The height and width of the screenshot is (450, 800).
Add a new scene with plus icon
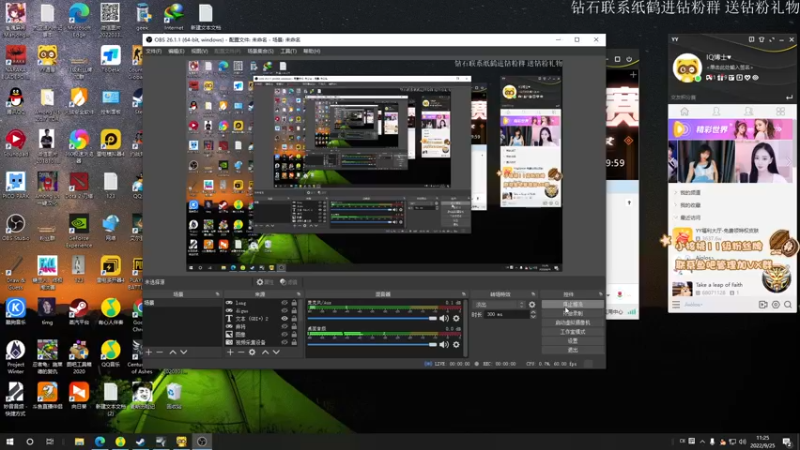coord(148,352)
